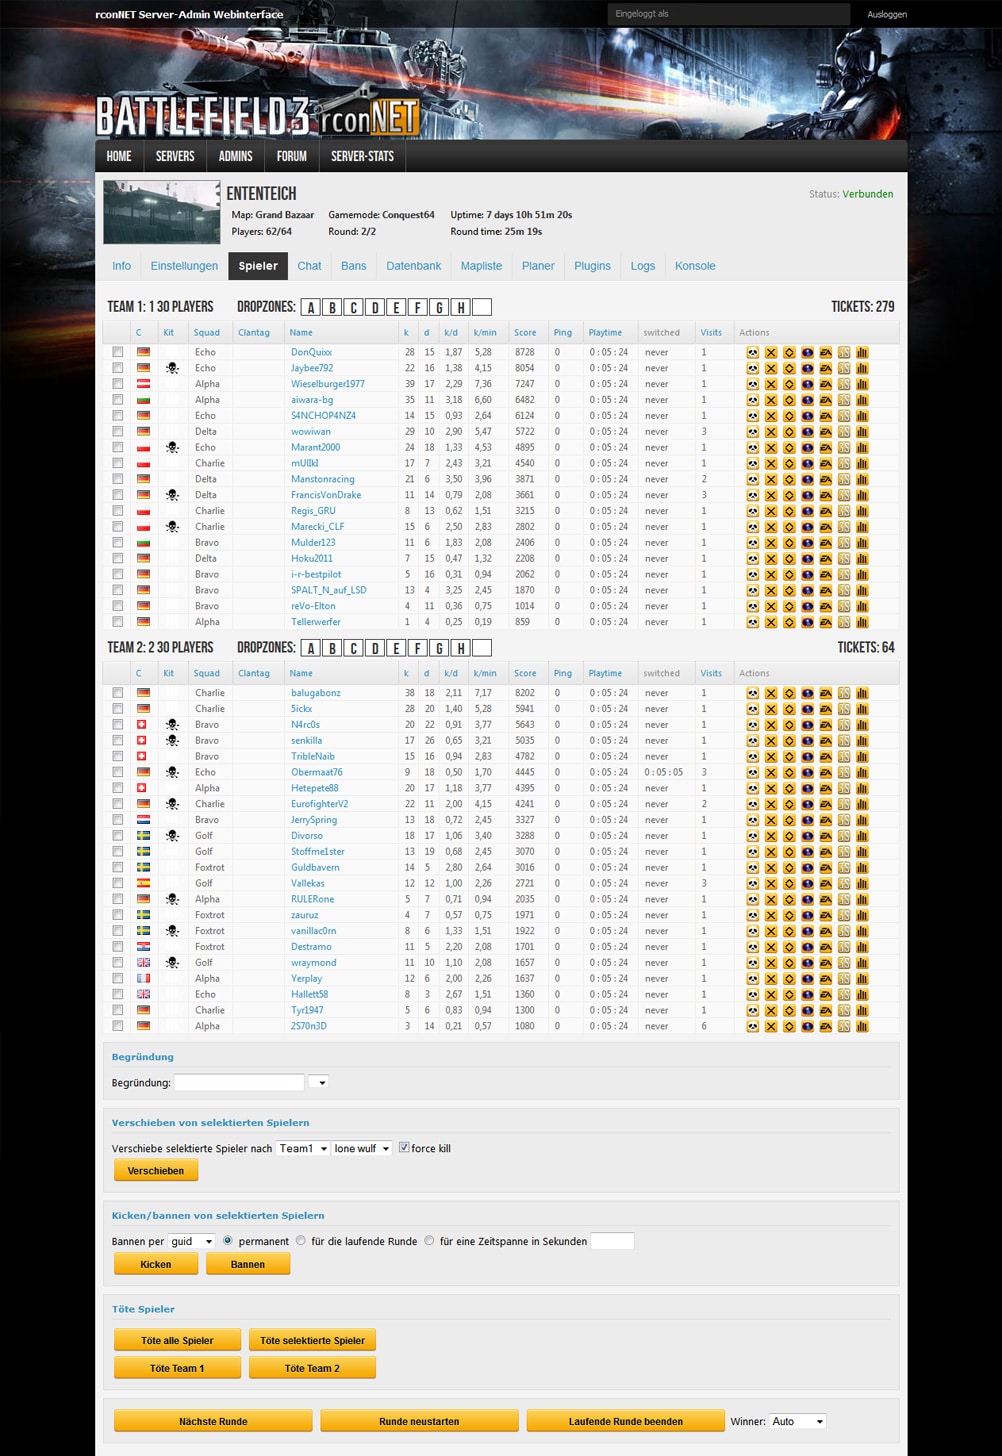Open the 'guid' ban type dropdown
The width and height of the screenshot is (1002, 1456).
[191, 1241]
